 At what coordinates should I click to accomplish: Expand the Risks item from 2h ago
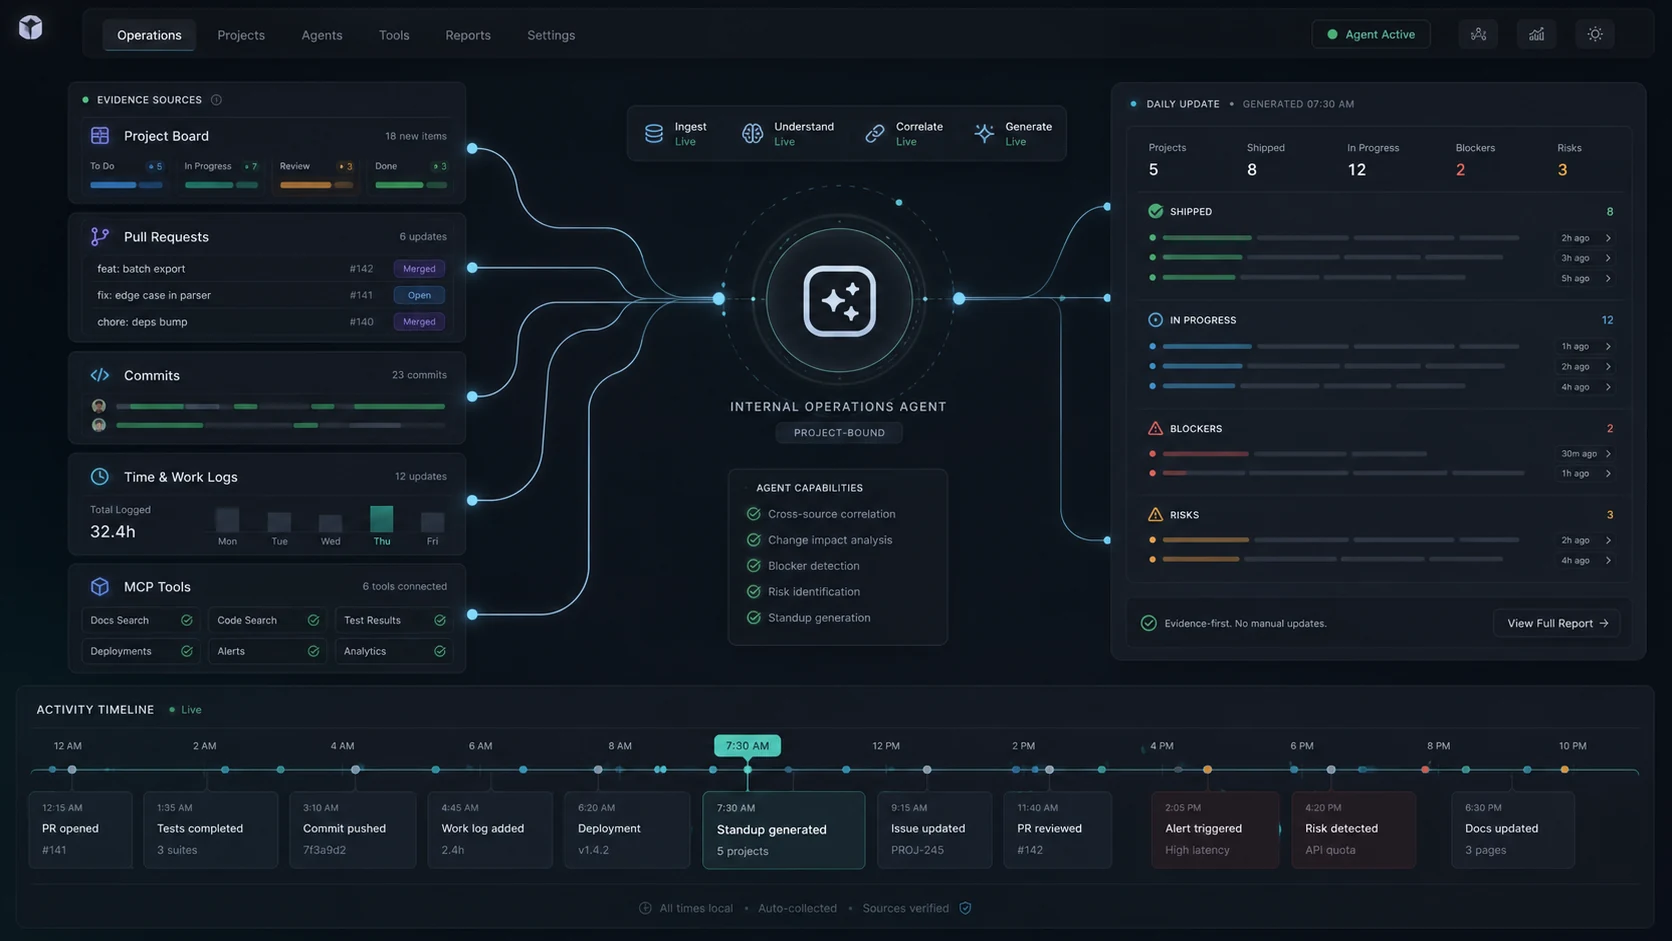1608,540
